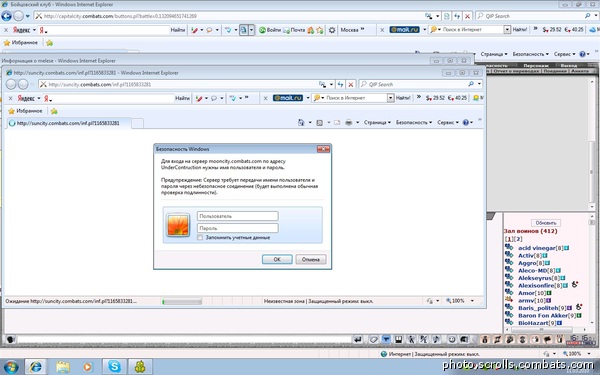Click the Home icon in the suncity toolbar
The image size is (600, 375).
tap(301, 122)
